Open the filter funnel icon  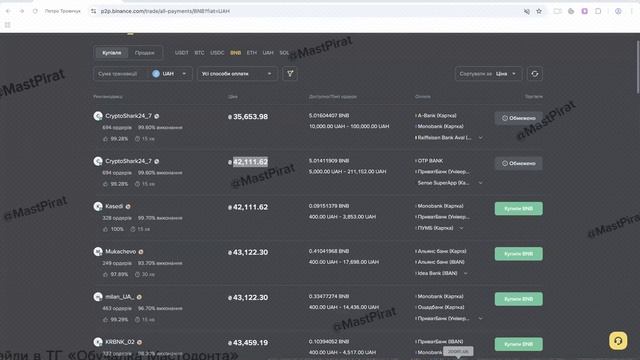290,74
